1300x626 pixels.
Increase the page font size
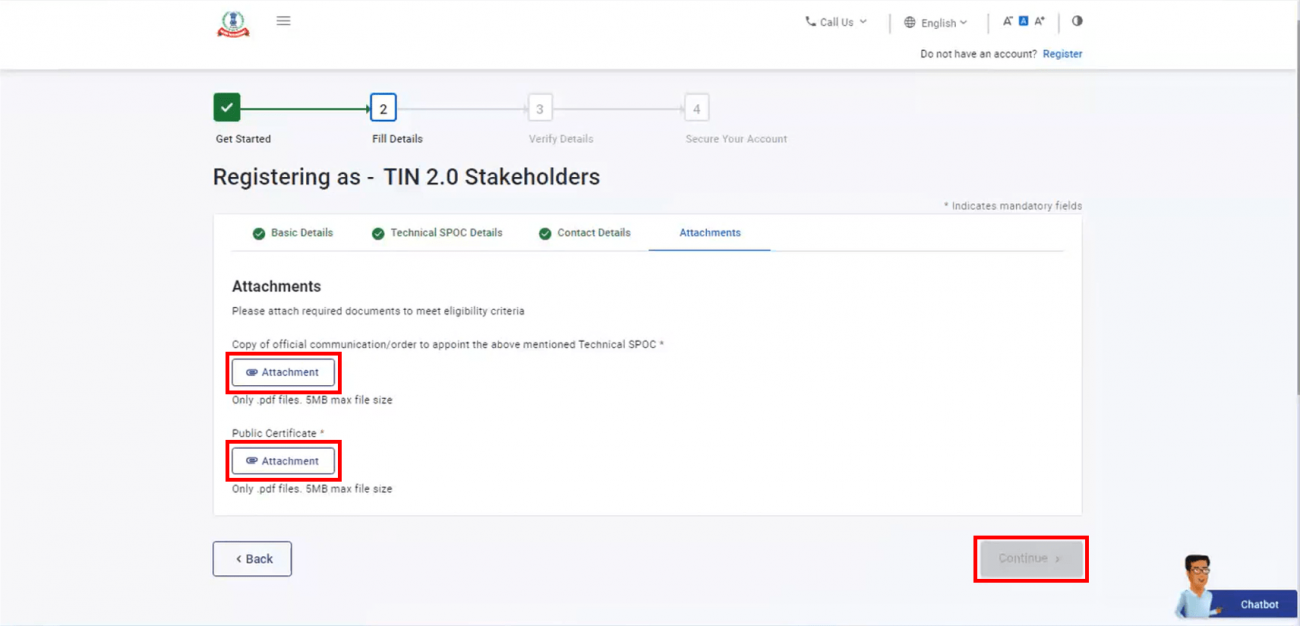[x=1039, y=21]
